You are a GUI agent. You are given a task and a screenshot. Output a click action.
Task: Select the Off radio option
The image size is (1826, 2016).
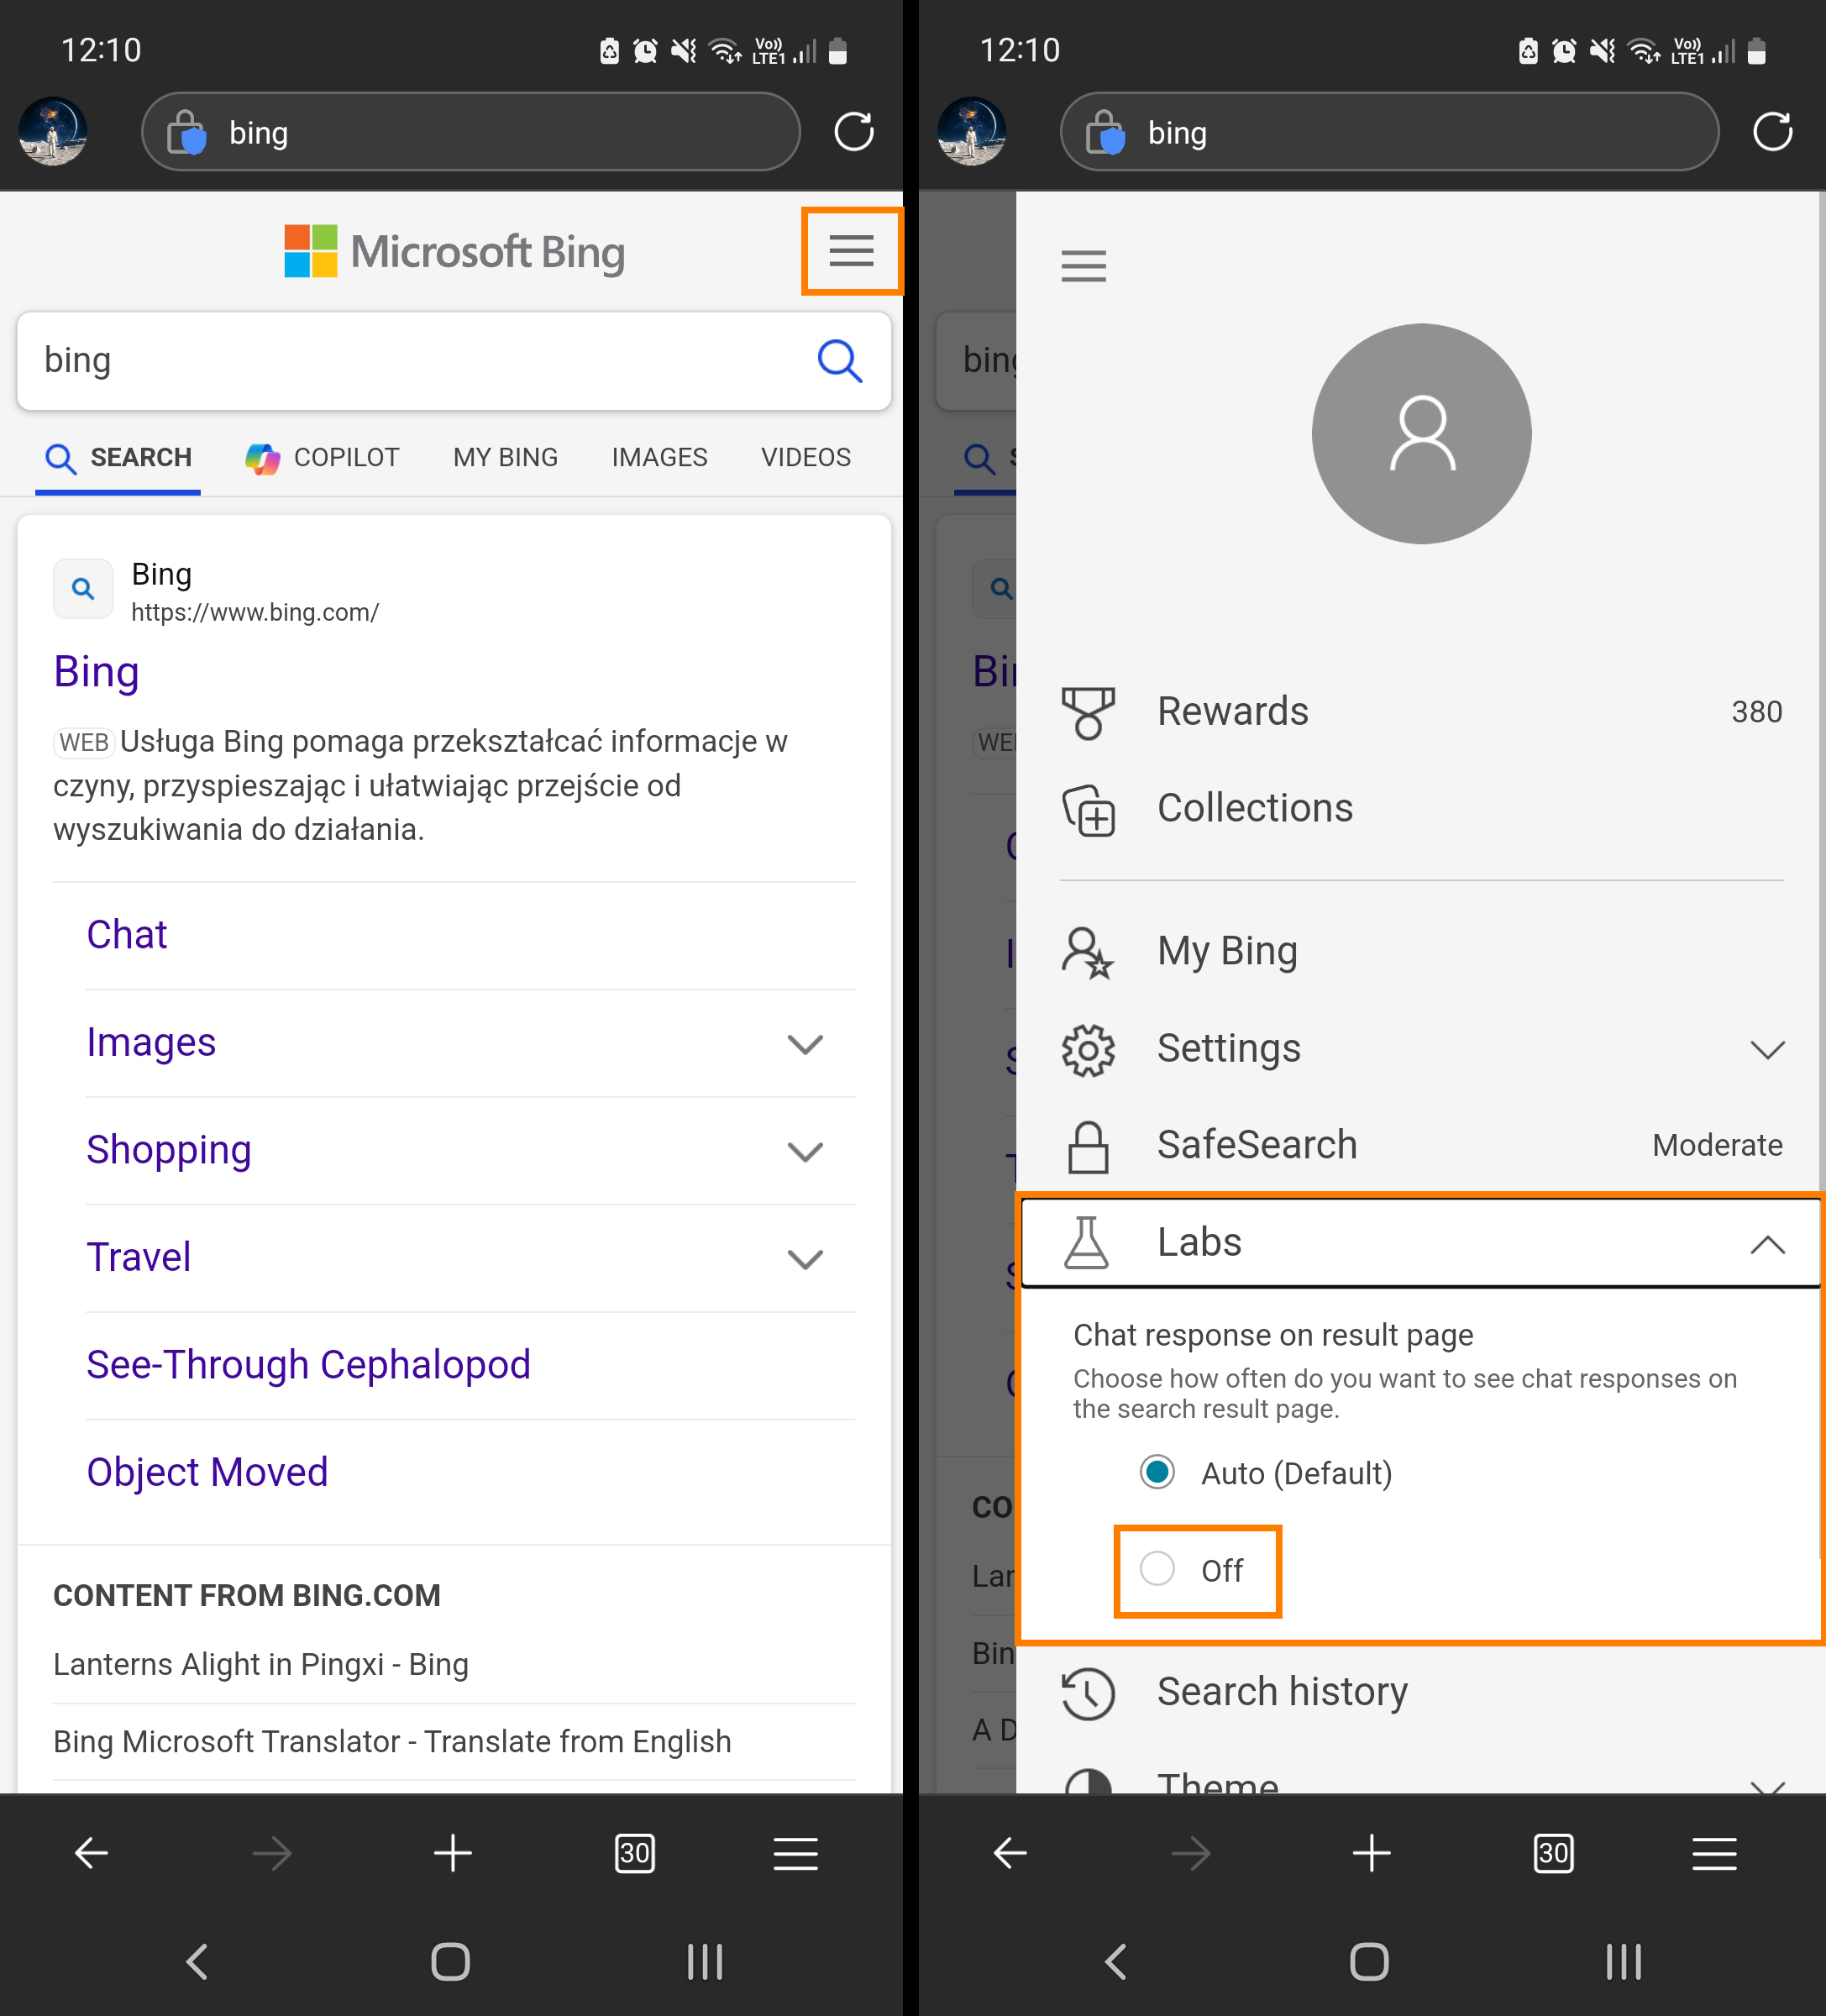click(1157, 1568)
